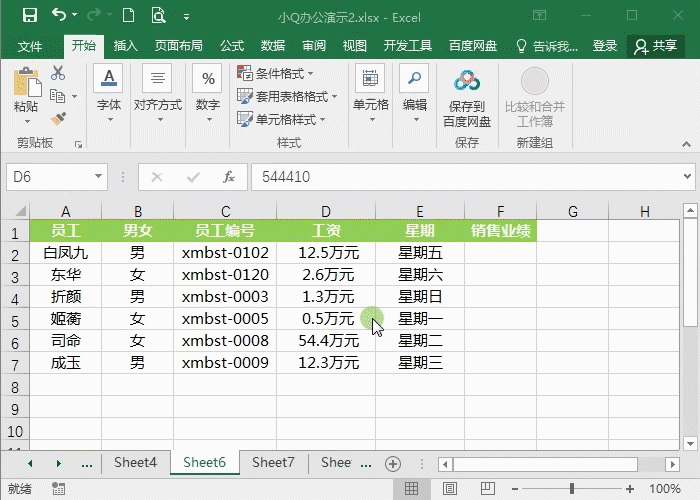Switch to the 审阅 tab

click(x=314, y=46)
